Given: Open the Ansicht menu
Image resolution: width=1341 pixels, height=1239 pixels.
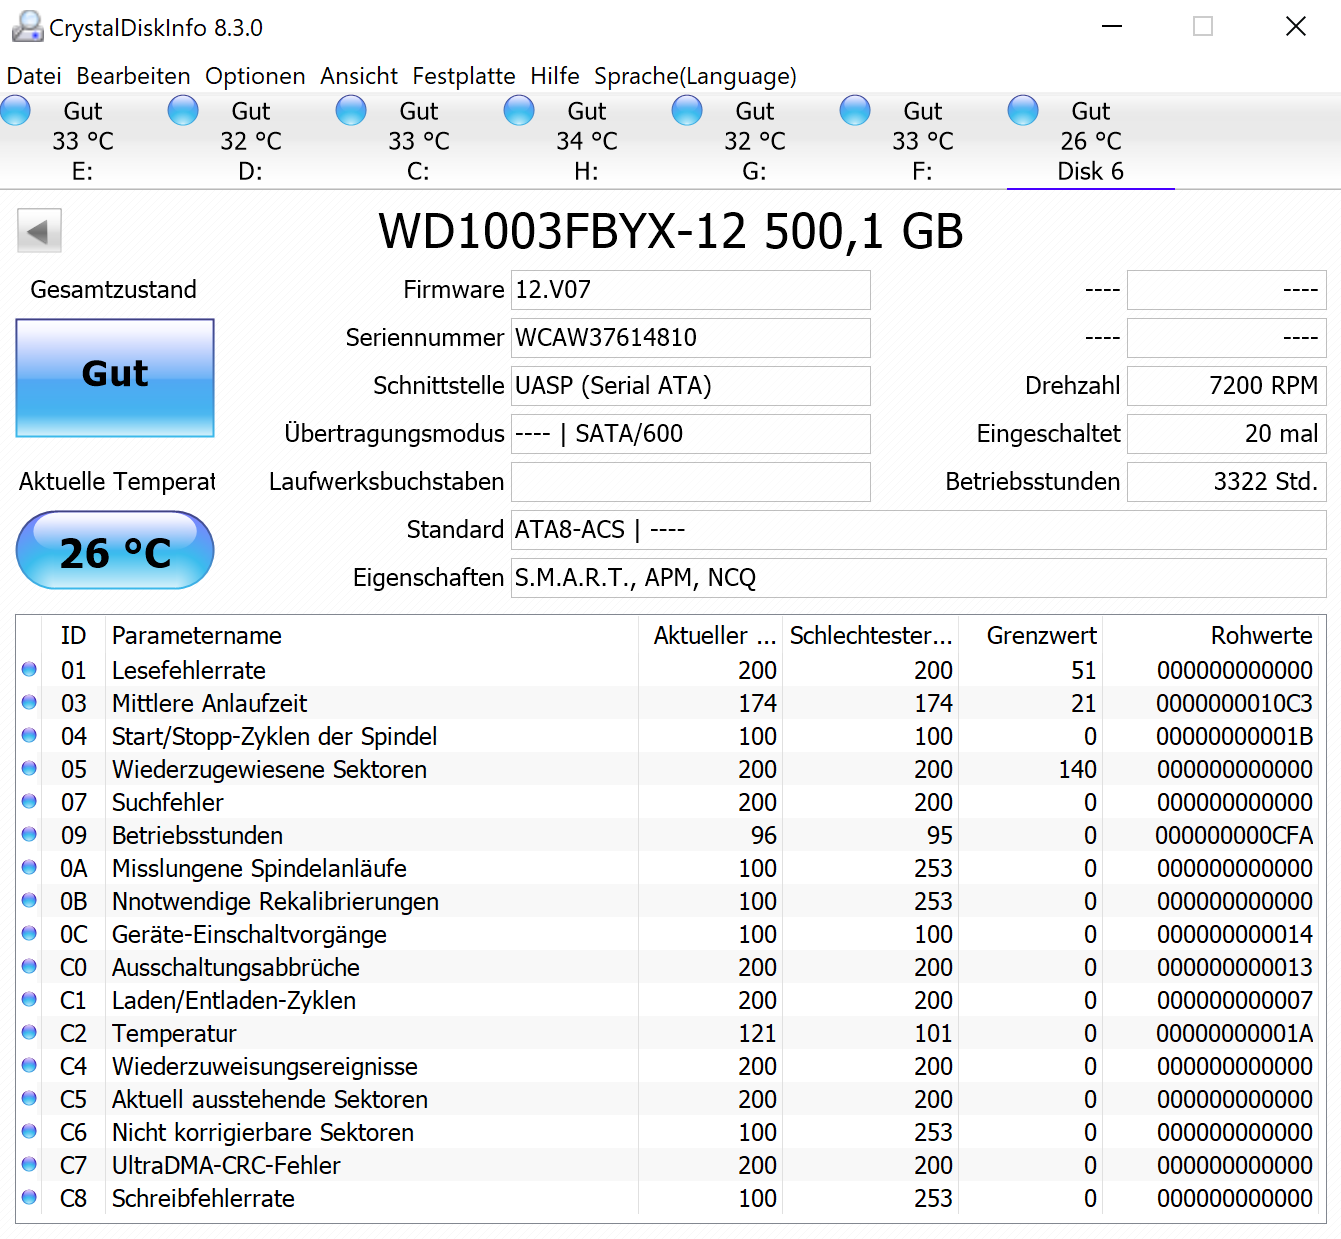Looking at the screenshot, I should 359,76.
